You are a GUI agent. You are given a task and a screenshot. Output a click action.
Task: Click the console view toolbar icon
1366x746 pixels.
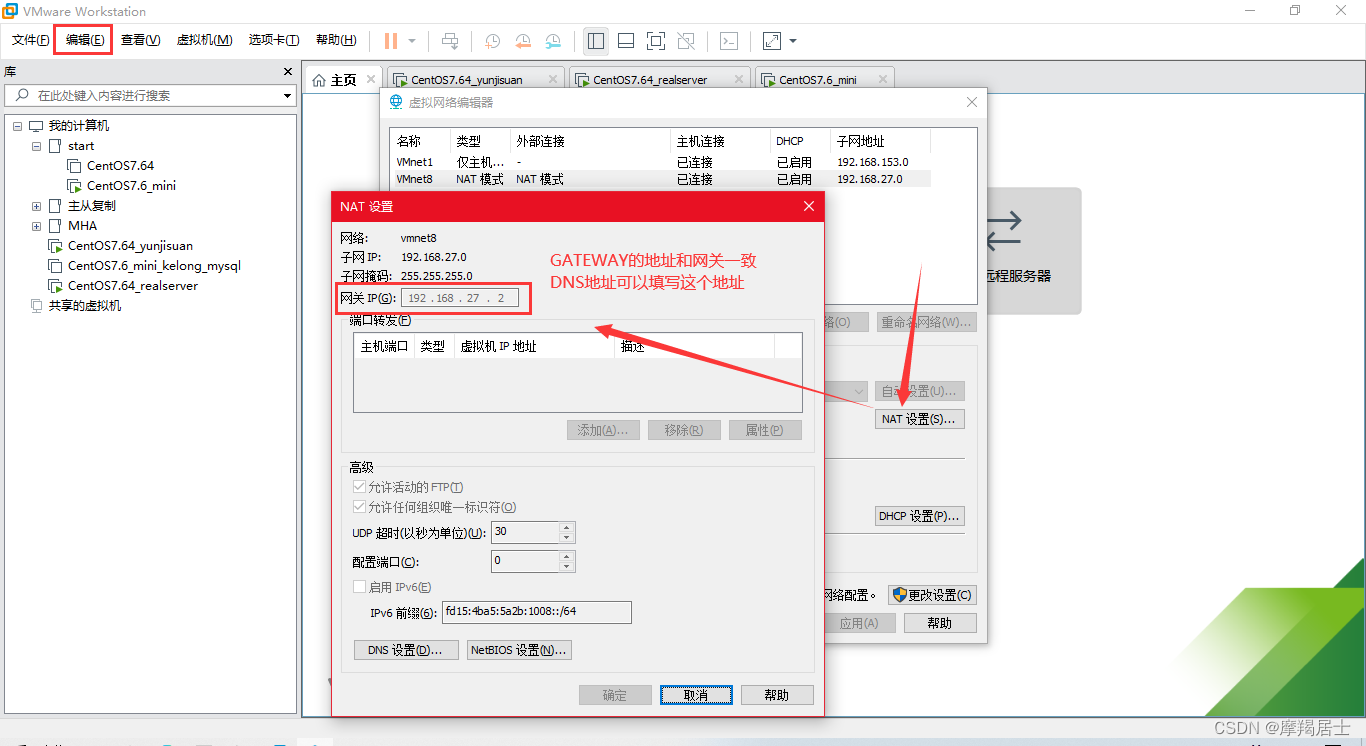click(x=730, y=41)
